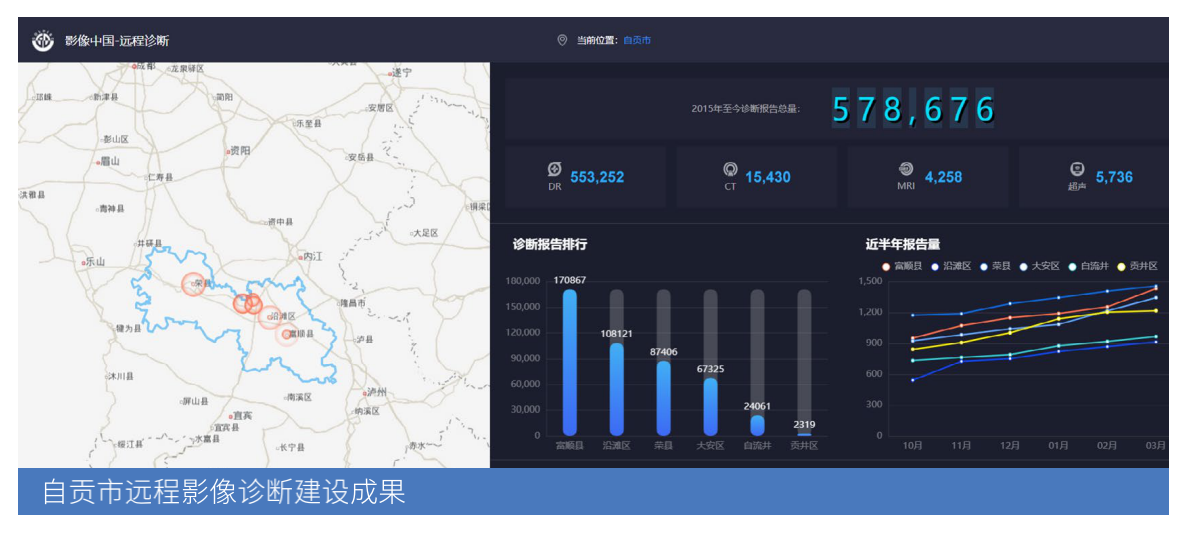Image resolution: width=1189 pixels, height=536 pixels.
Task: Click the 影像中国 logo icon
Action: tap(43, 41)
